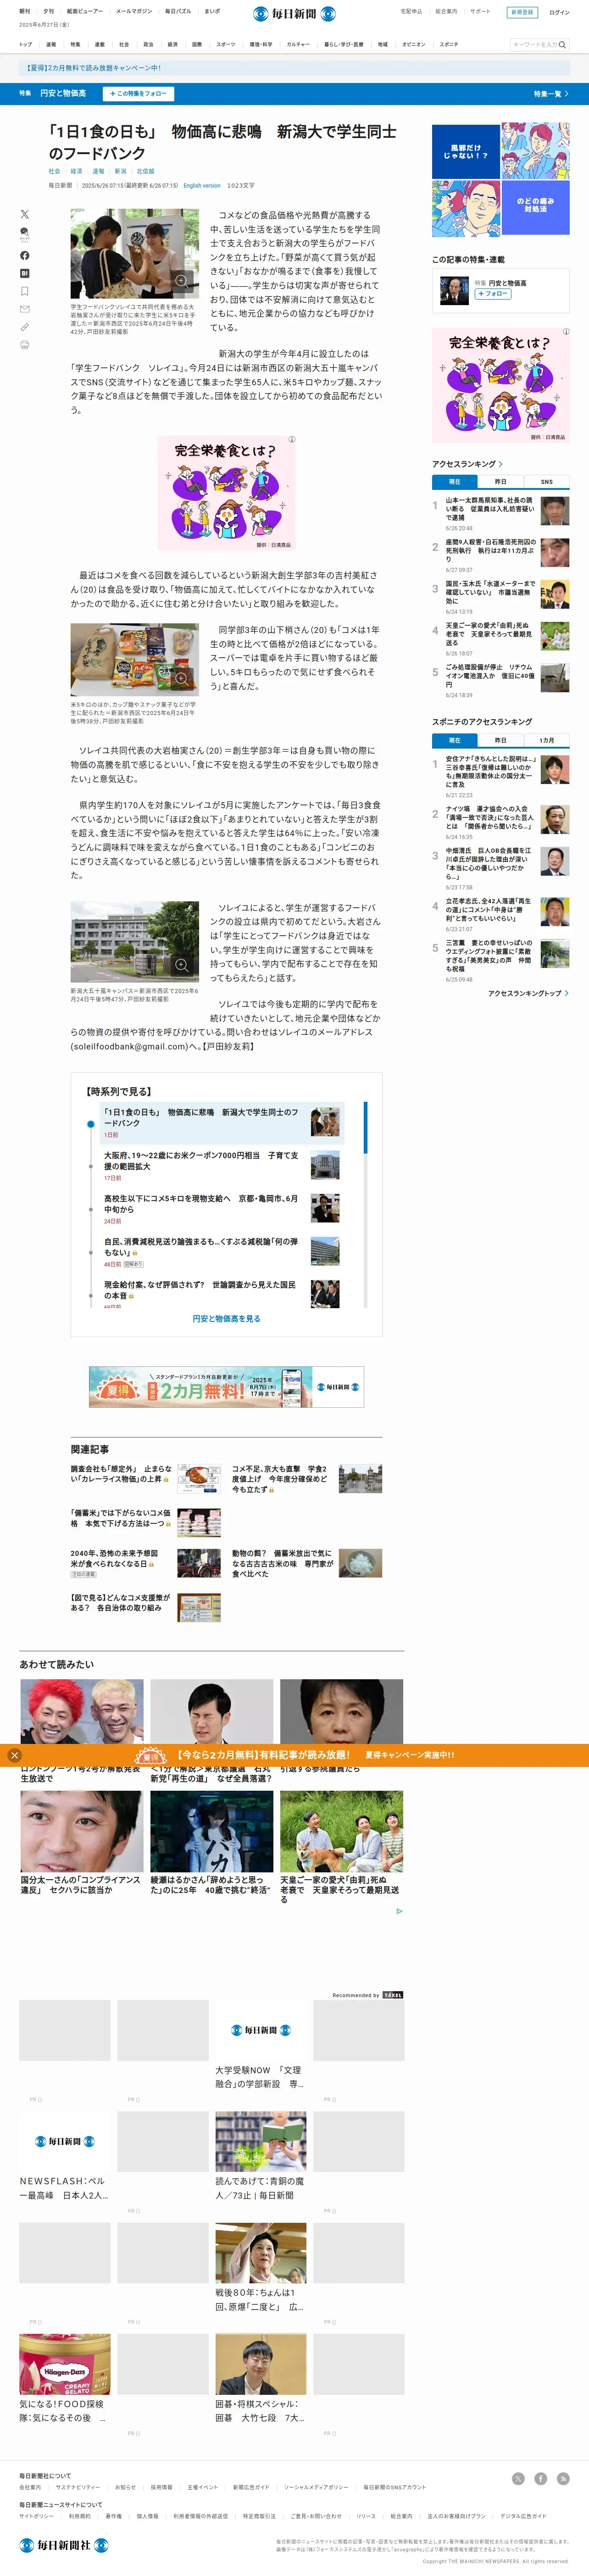Share article on Facebook from sidebar
Image resolution: width=589 pixels, height=2576 pixels.
pyautogui.click(x=25, y=255)
